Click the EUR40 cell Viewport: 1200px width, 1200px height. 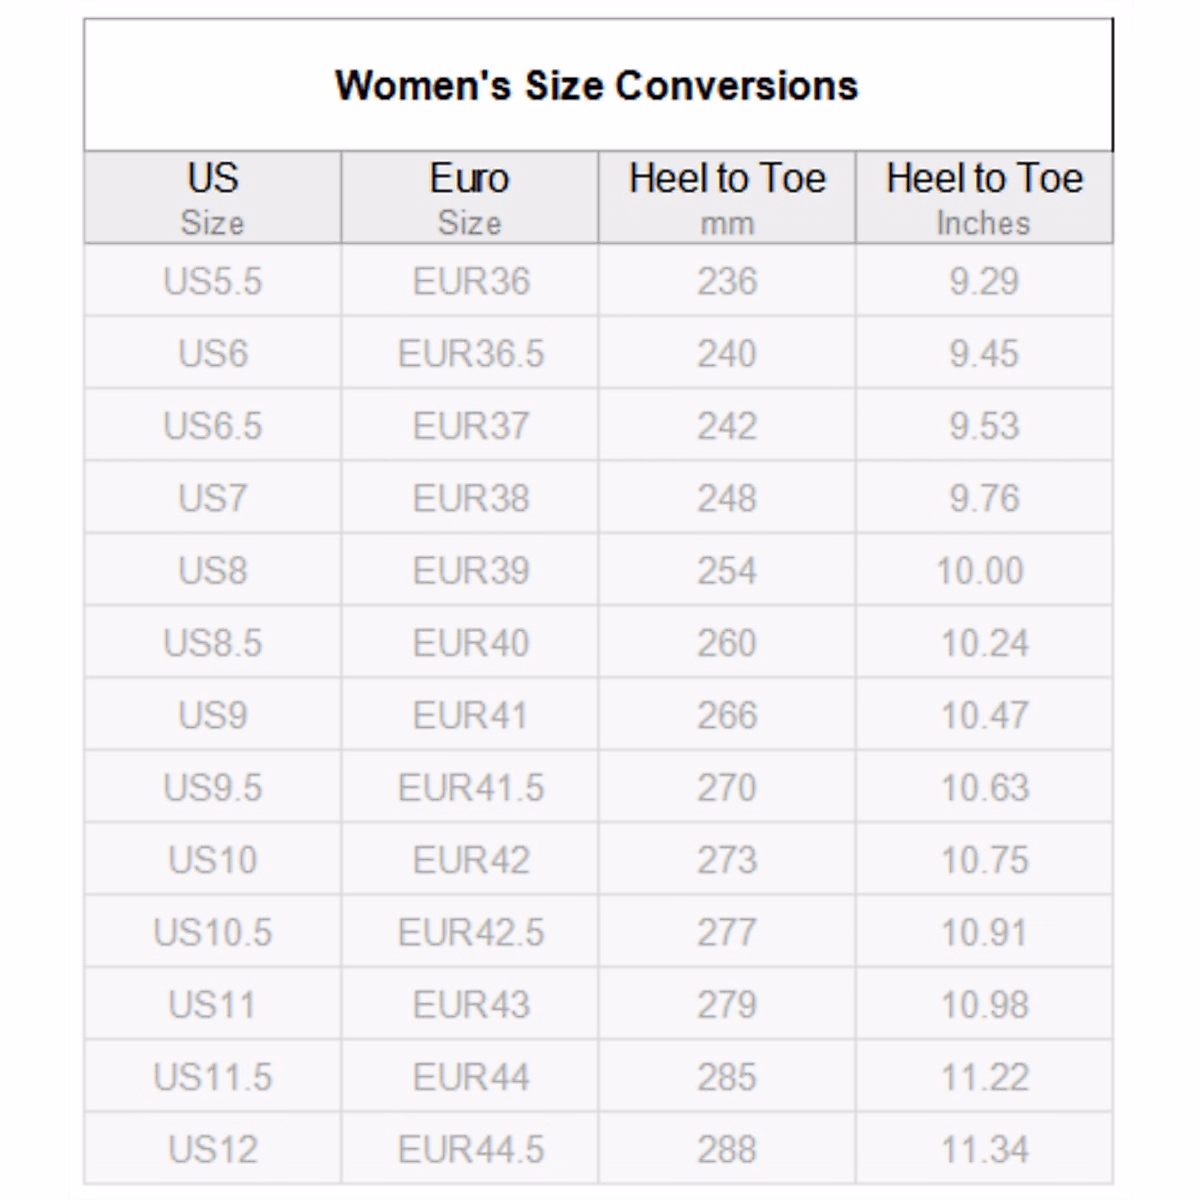click(x=470, y=643)
